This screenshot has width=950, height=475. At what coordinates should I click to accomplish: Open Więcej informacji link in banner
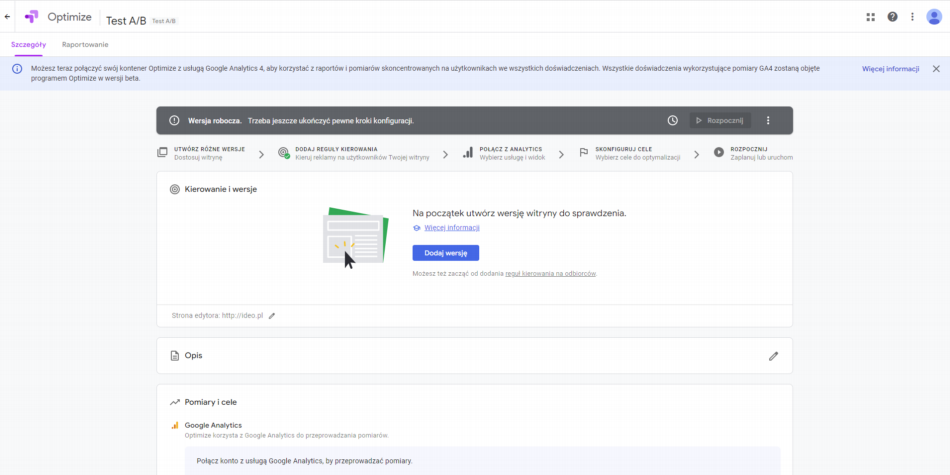[890, 69]
